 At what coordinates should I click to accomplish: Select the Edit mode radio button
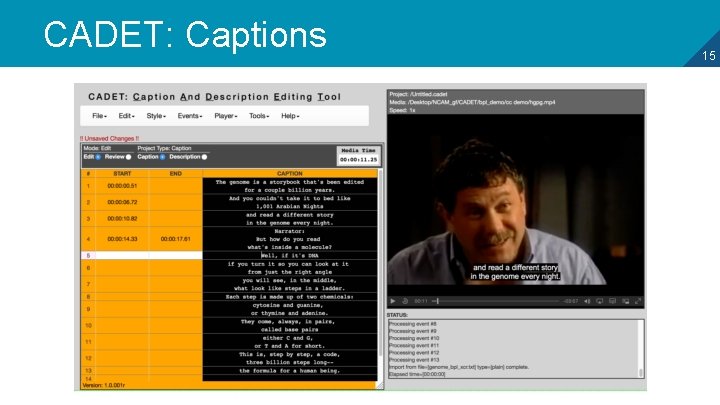point(98,157)
